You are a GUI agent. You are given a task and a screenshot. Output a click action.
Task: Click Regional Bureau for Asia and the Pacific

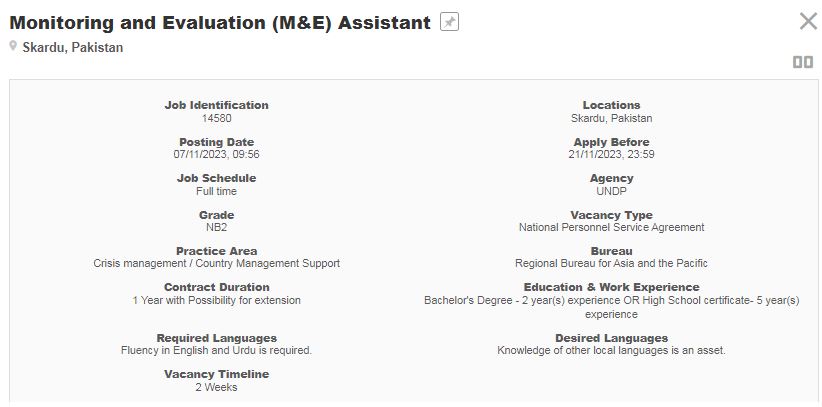click(x=611, y=263)
